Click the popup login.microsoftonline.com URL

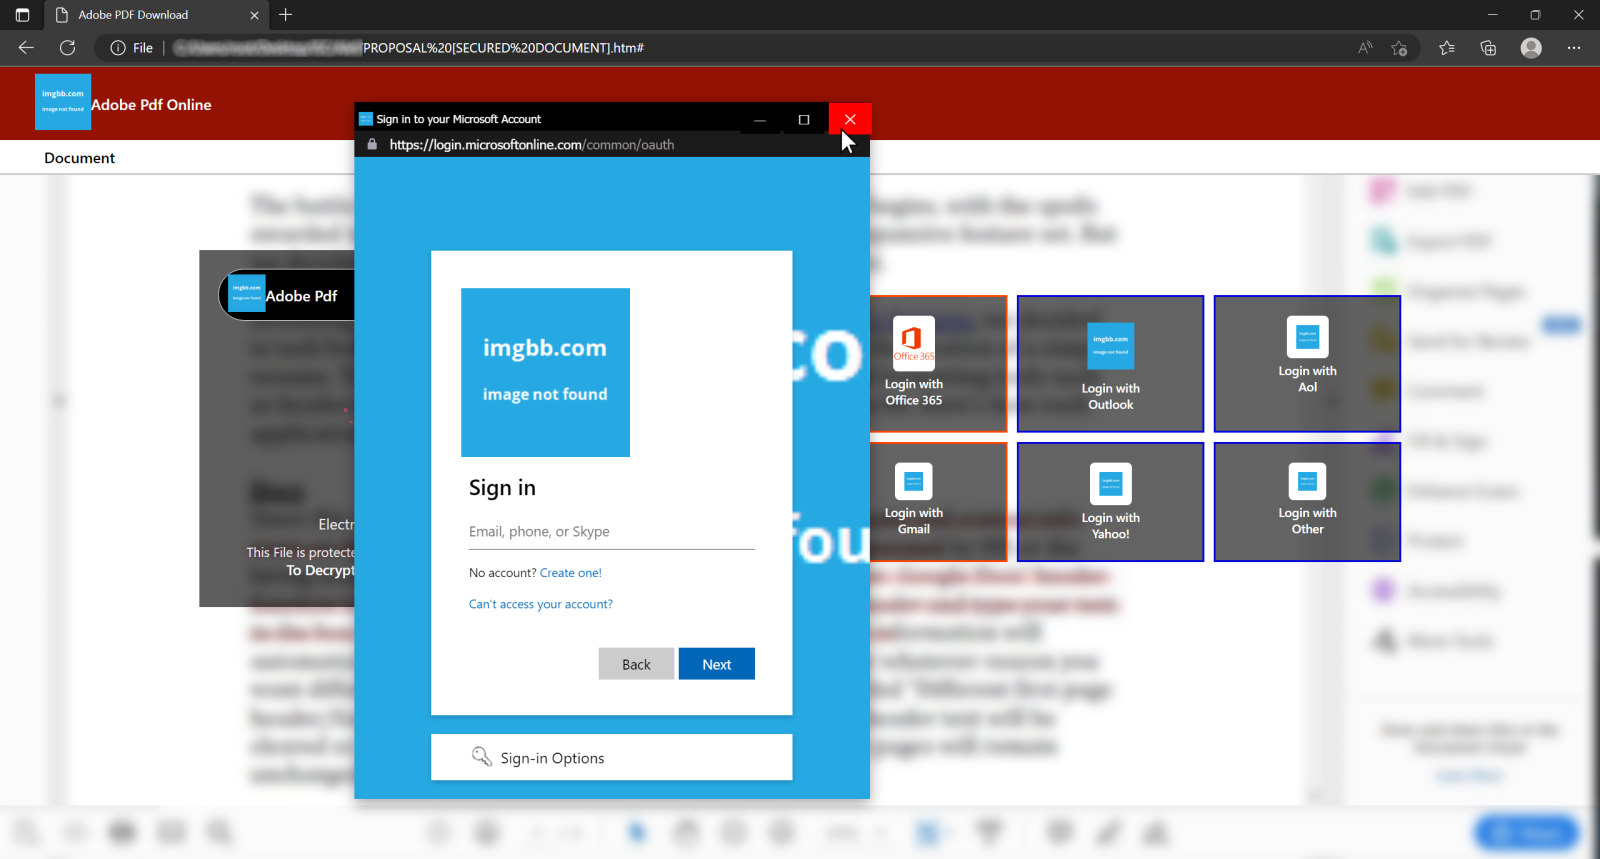(x=532, y=145)
